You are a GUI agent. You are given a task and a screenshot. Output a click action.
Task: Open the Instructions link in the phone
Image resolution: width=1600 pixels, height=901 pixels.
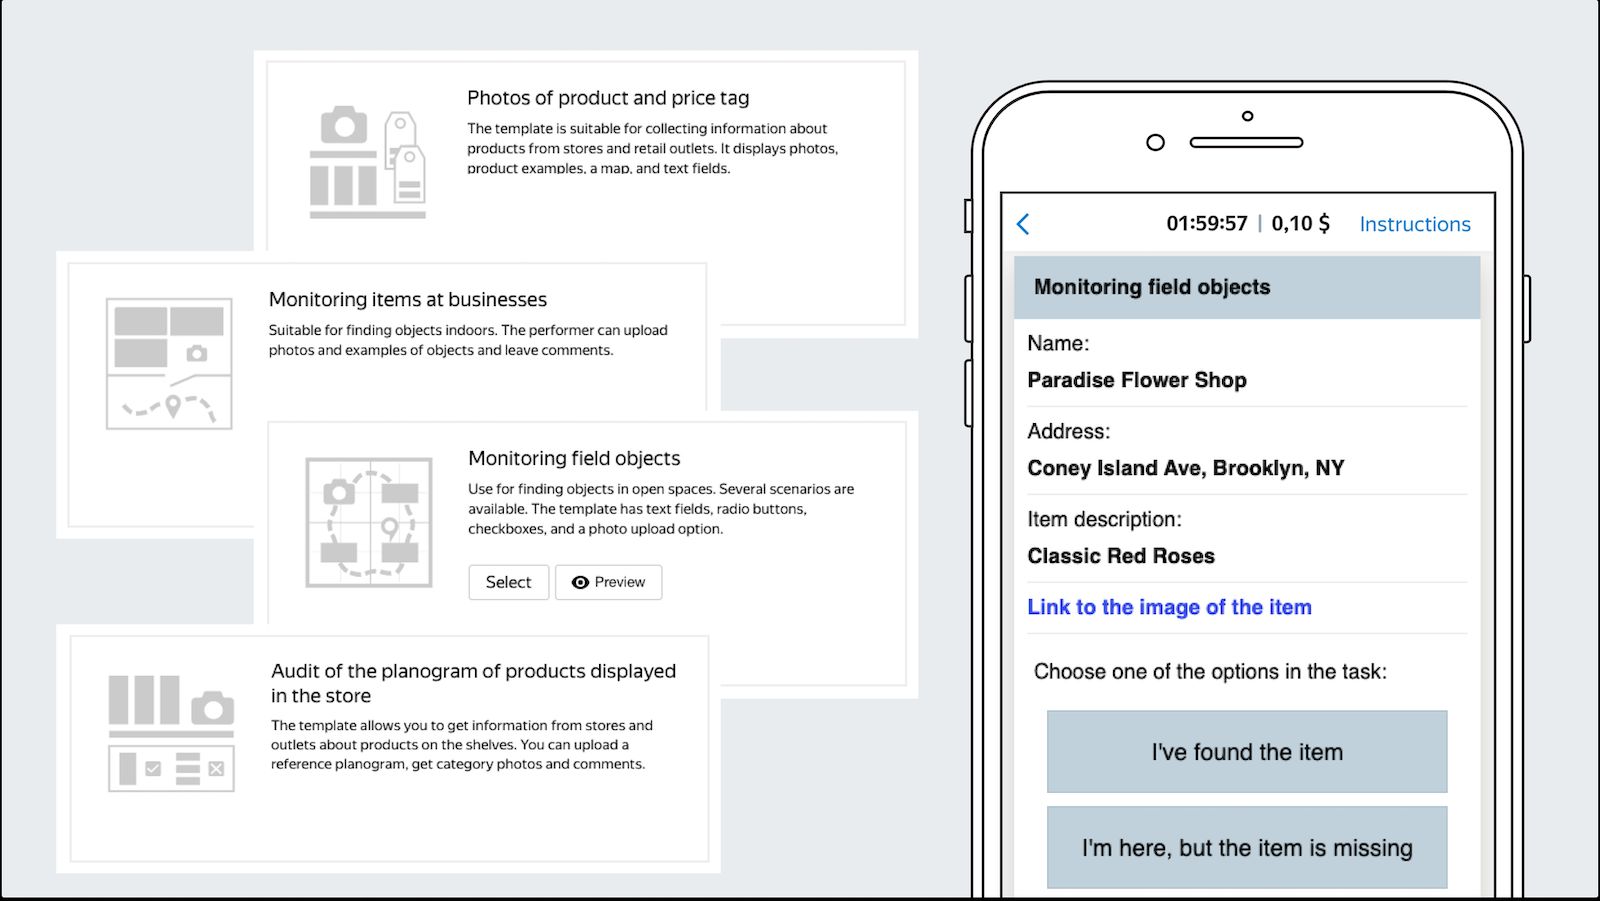1415,224
